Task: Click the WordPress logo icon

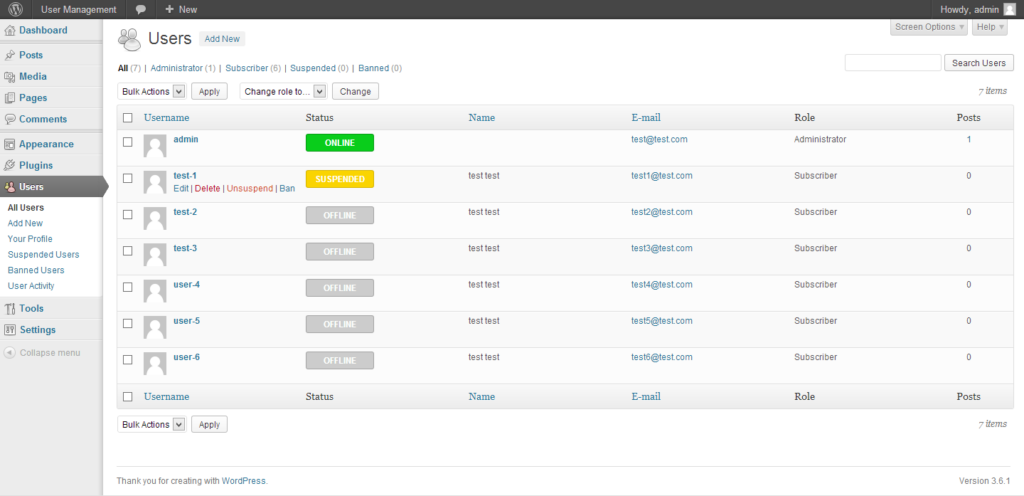Action: (16, 9)
